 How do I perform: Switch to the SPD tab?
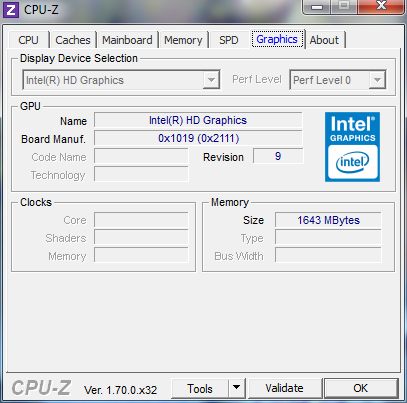tap(229, 40)
